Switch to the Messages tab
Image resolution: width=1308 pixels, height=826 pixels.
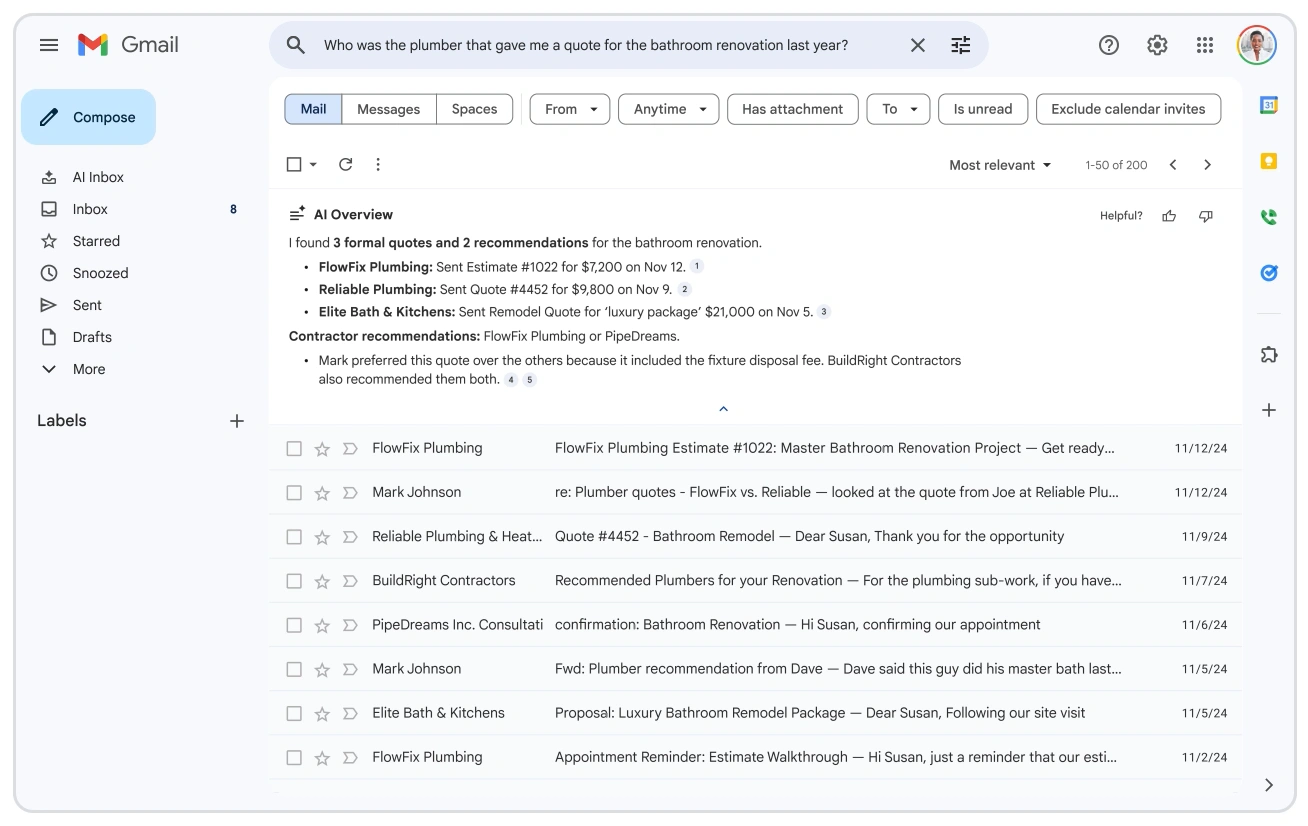(x=388, y=109)
